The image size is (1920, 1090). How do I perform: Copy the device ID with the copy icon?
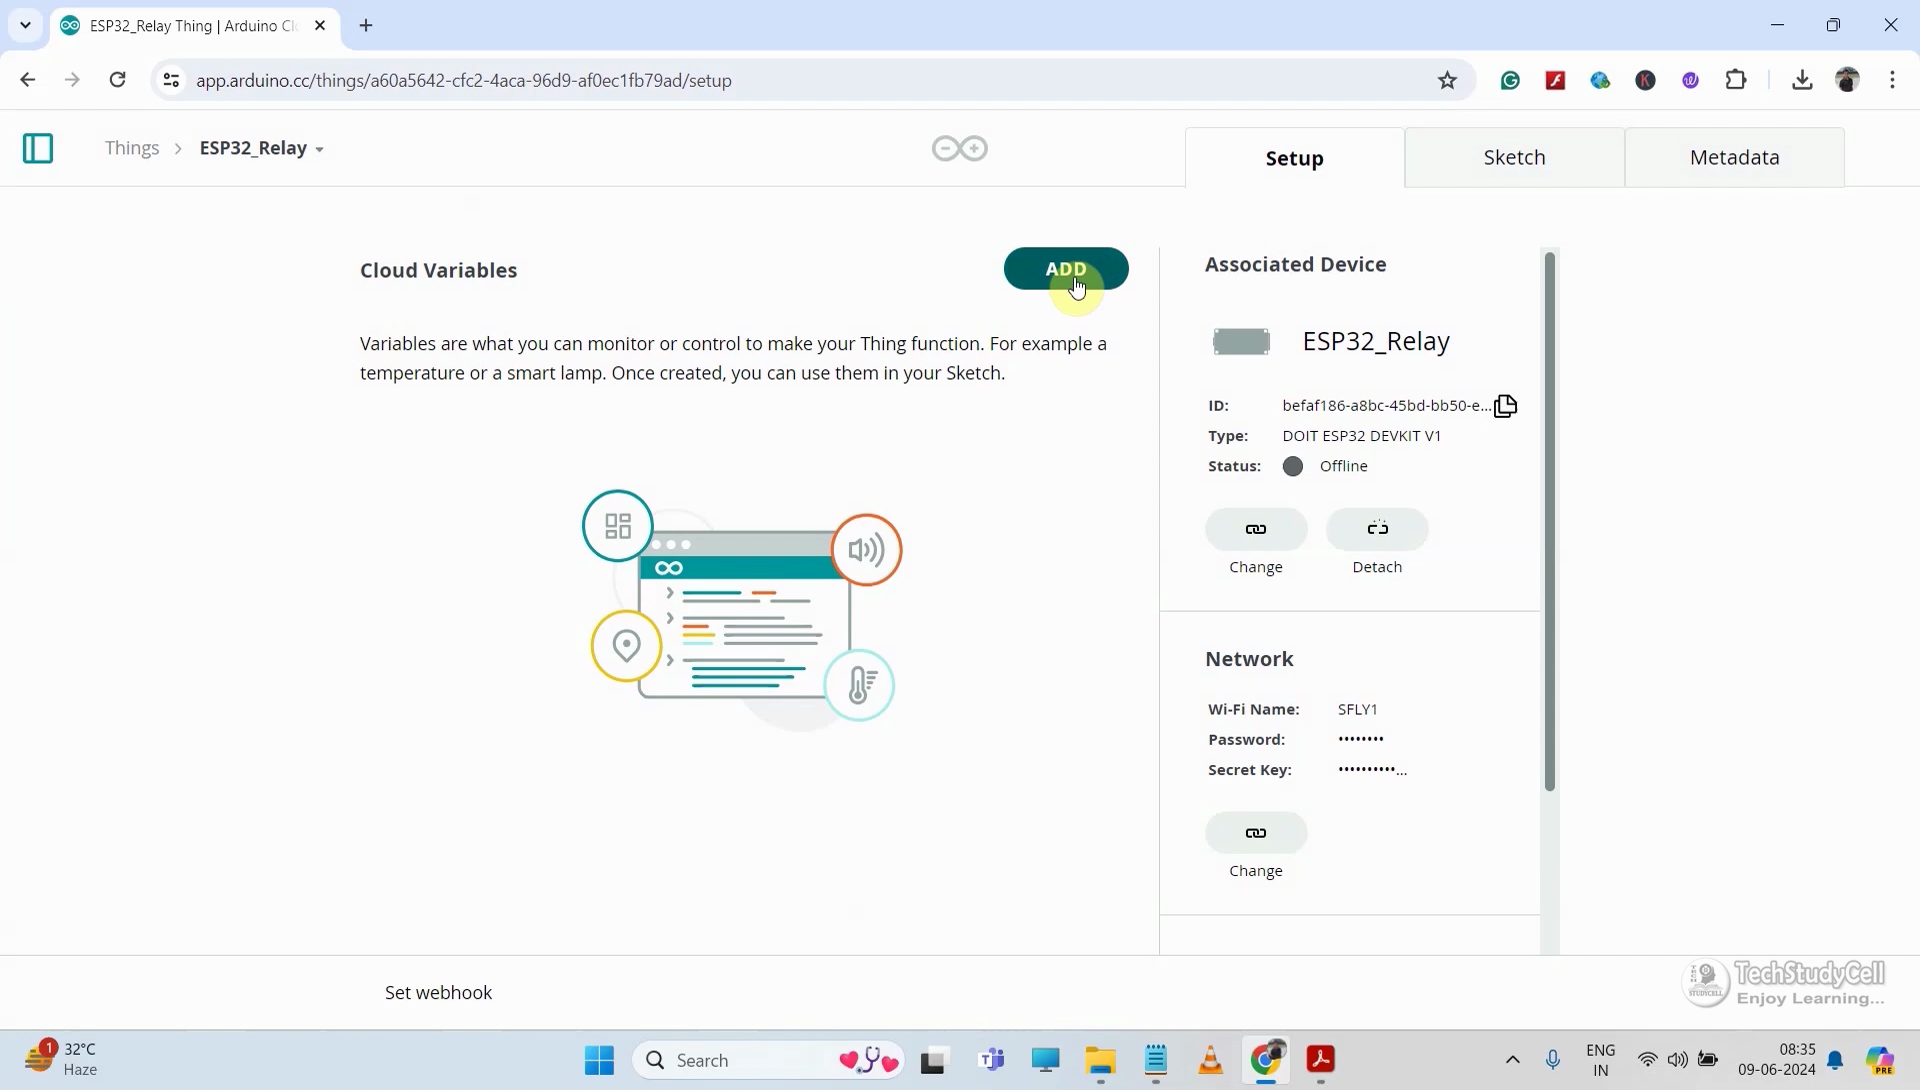click(x=1506, y=405)
